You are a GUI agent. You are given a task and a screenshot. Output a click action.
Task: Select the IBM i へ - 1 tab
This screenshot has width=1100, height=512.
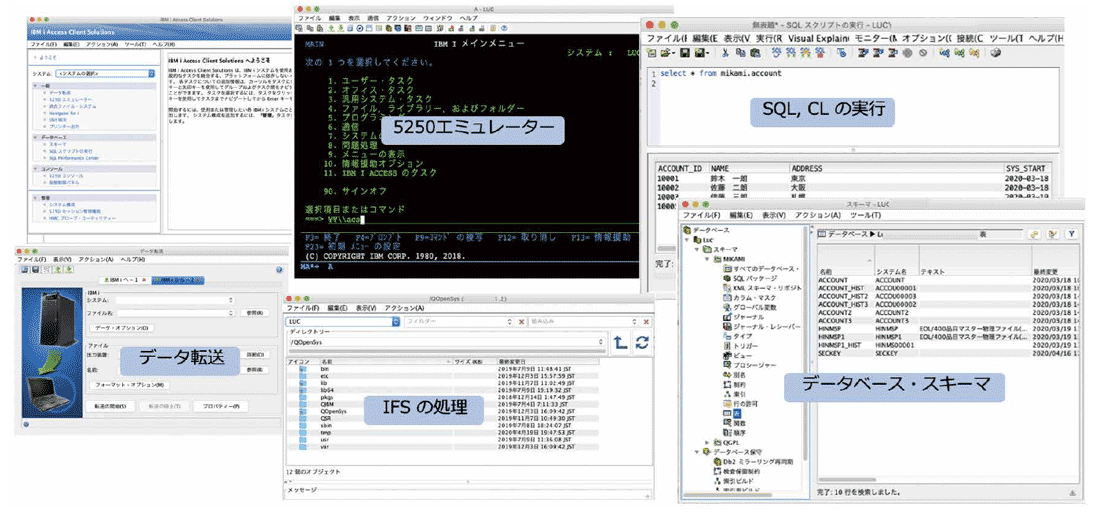click(x=124, y=280)
